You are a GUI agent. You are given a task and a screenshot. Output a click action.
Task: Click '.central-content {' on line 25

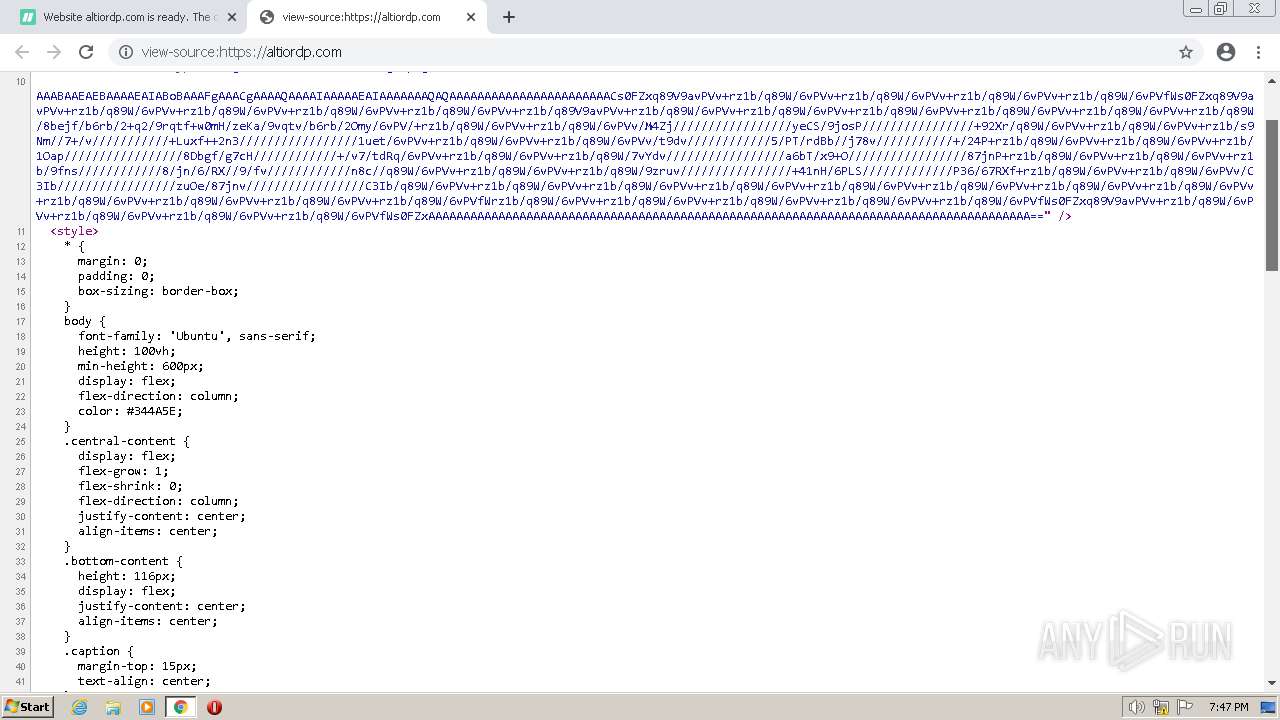click(x=126, y=441)
